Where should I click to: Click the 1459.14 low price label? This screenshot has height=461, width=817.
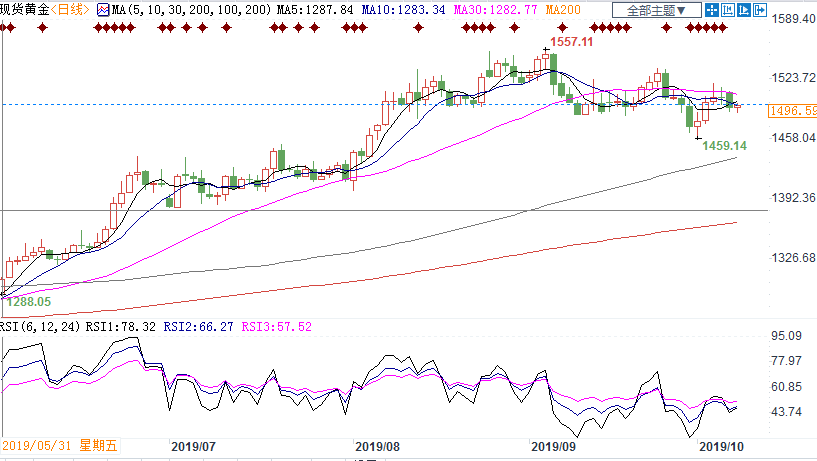724,146
